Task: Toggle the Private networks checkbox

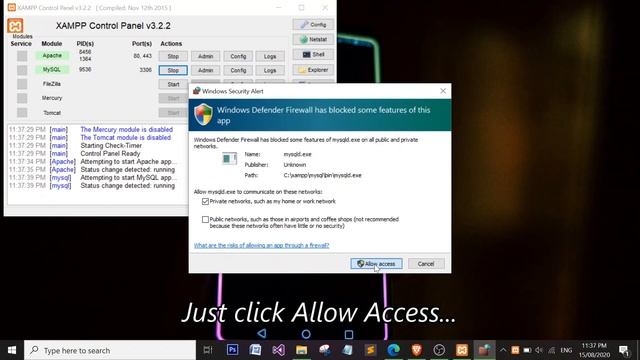Action: (x=205, y=201)
